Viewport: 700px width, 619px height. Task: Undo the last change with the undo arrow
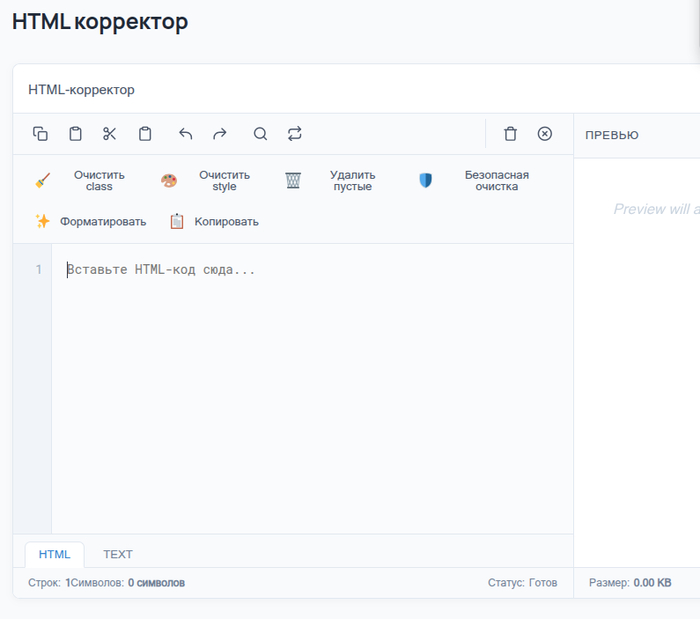185,133
